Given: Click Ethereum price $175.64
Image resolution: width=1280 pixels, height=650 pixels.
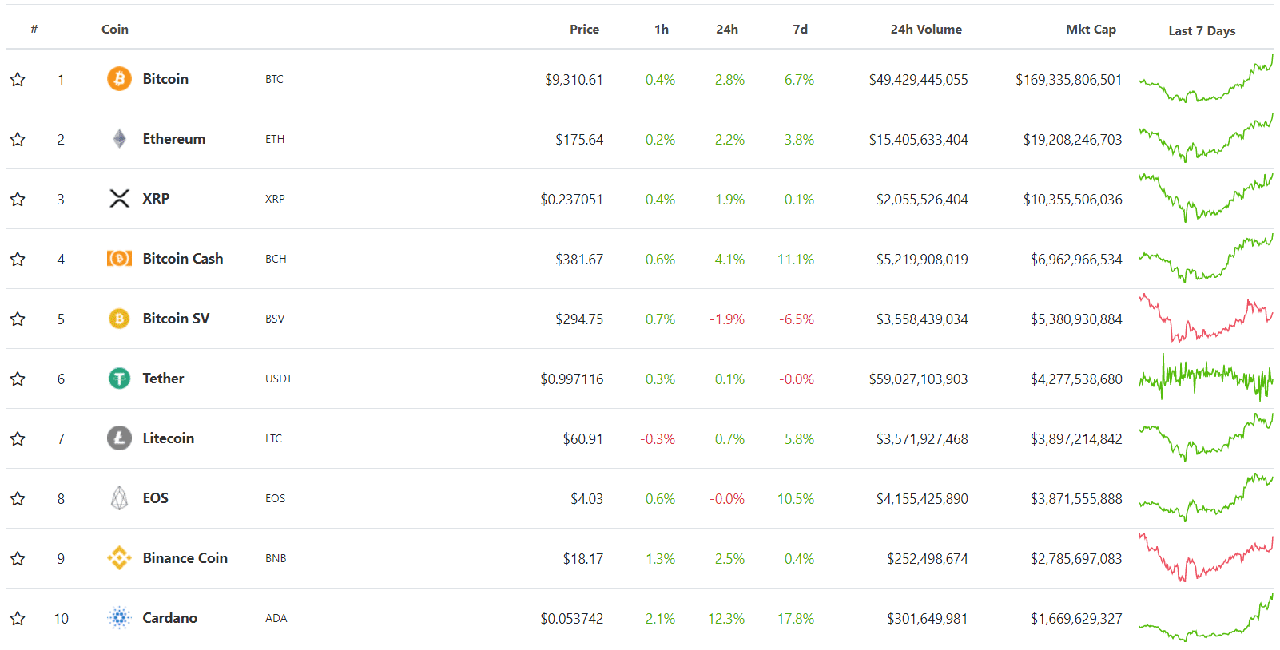Looking at the screenshot, I should [x=579, y=140].
